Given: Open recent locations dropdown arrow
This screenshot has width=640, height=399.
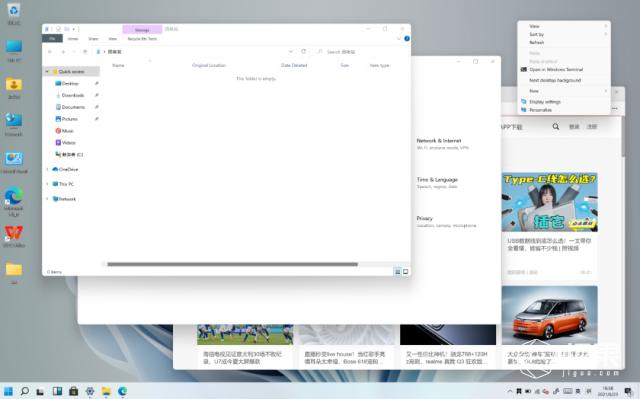Looking at the screenshot, I should click(x=74, y=52).
